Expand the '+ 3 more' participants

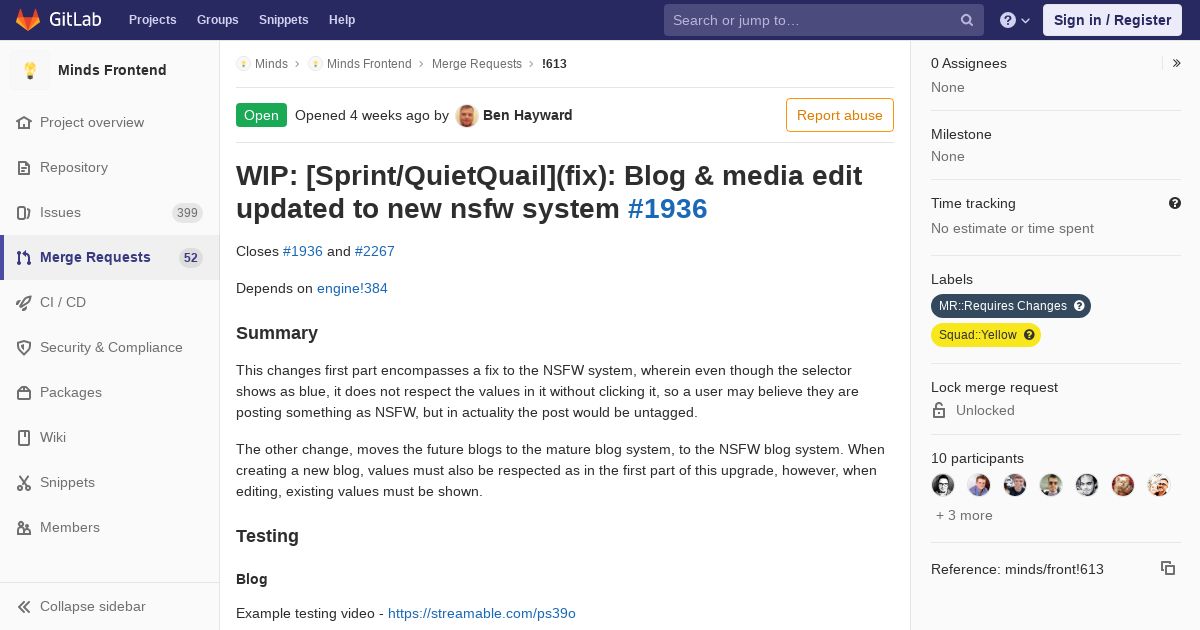(x=964, y=515)
